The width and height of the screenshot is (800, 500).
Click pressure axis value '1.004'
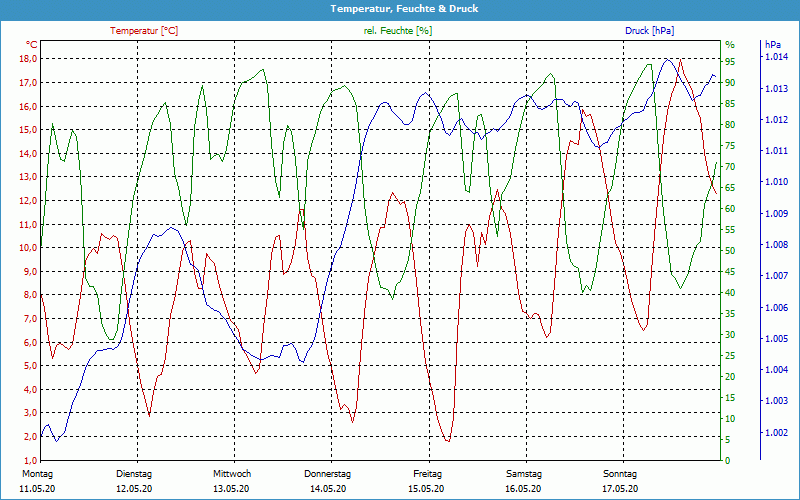pyautogui.click(x=776, y=370)
